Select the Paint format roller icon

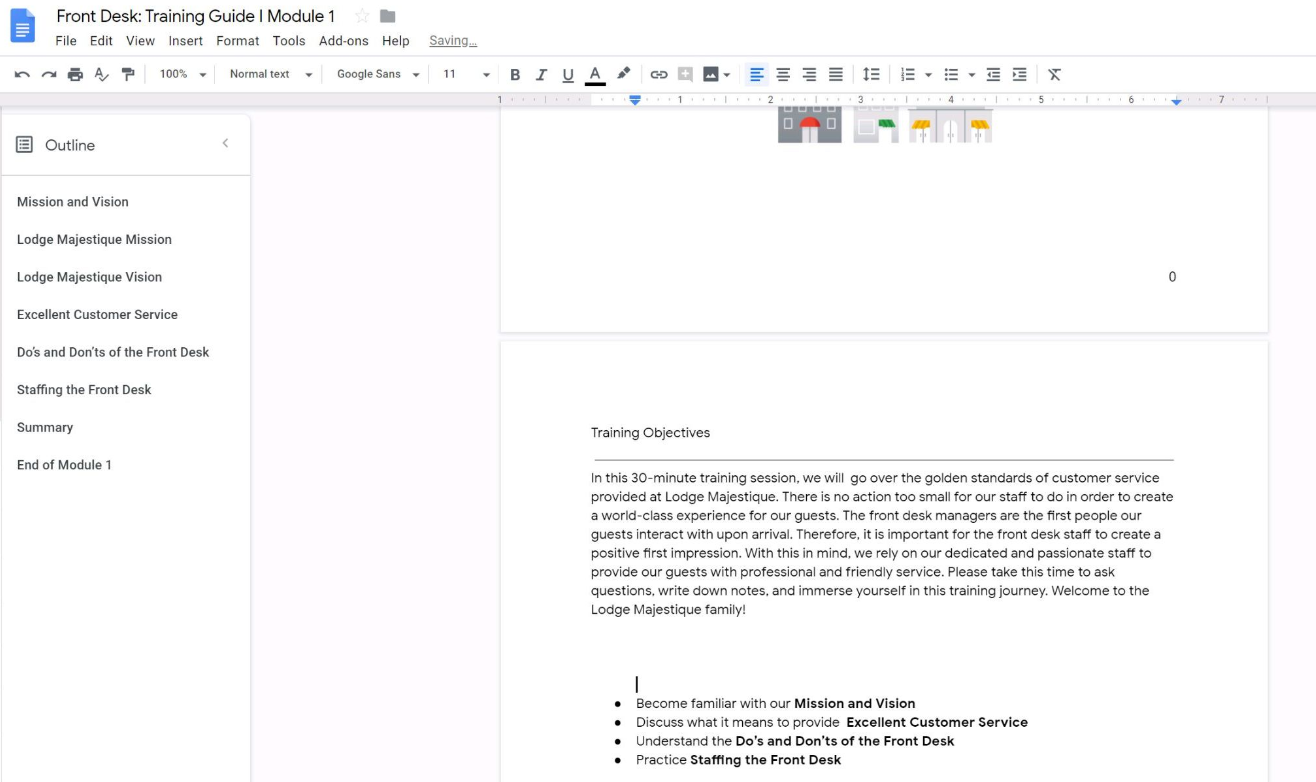(128, 74)
